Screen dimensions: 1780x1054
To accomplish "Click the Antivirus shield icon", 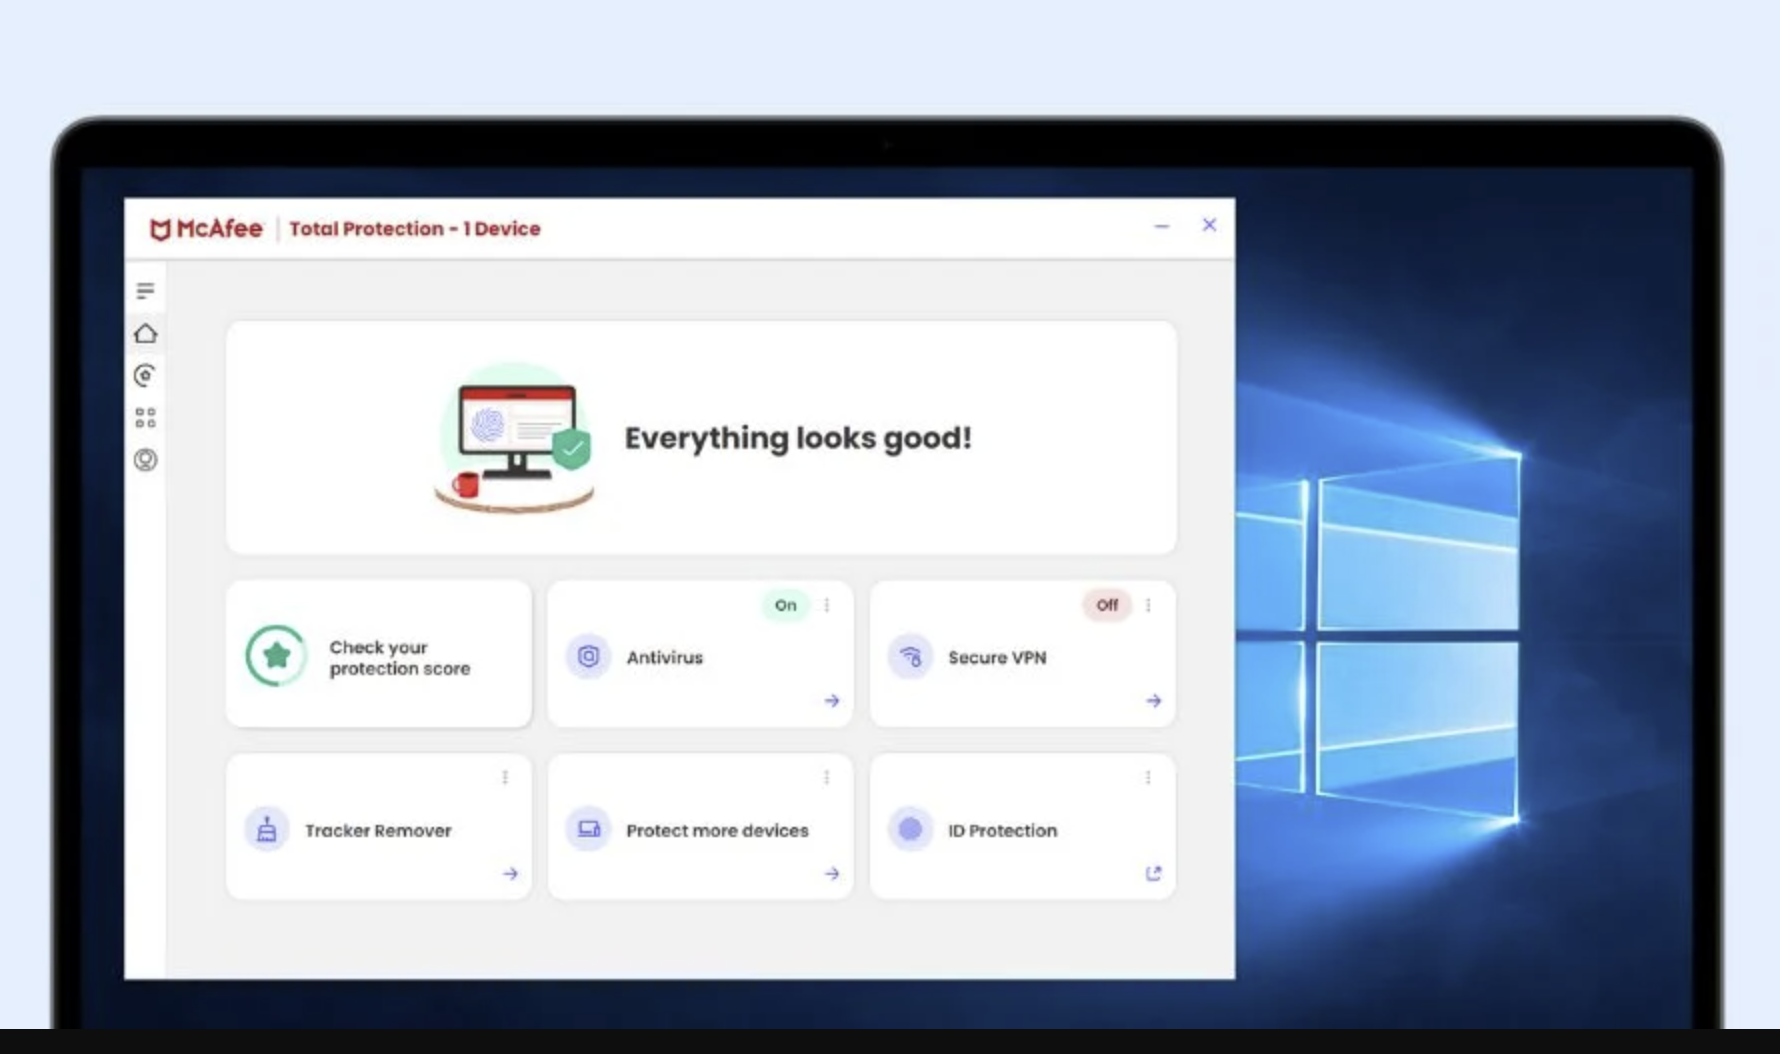I will 588,657.
